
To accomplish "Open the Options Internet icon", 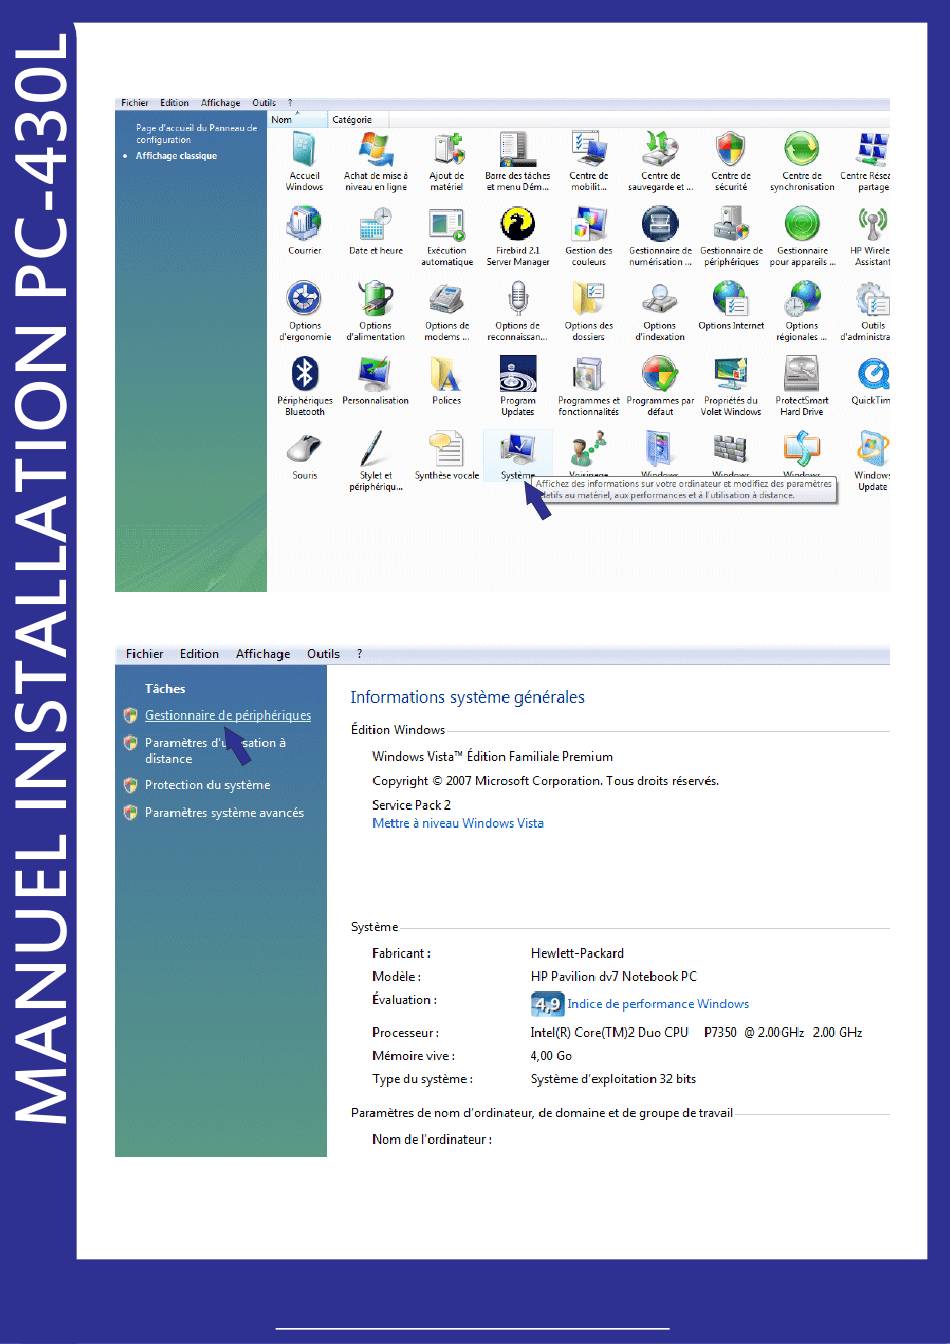I will pyautogui.click(x=731, y=300).
